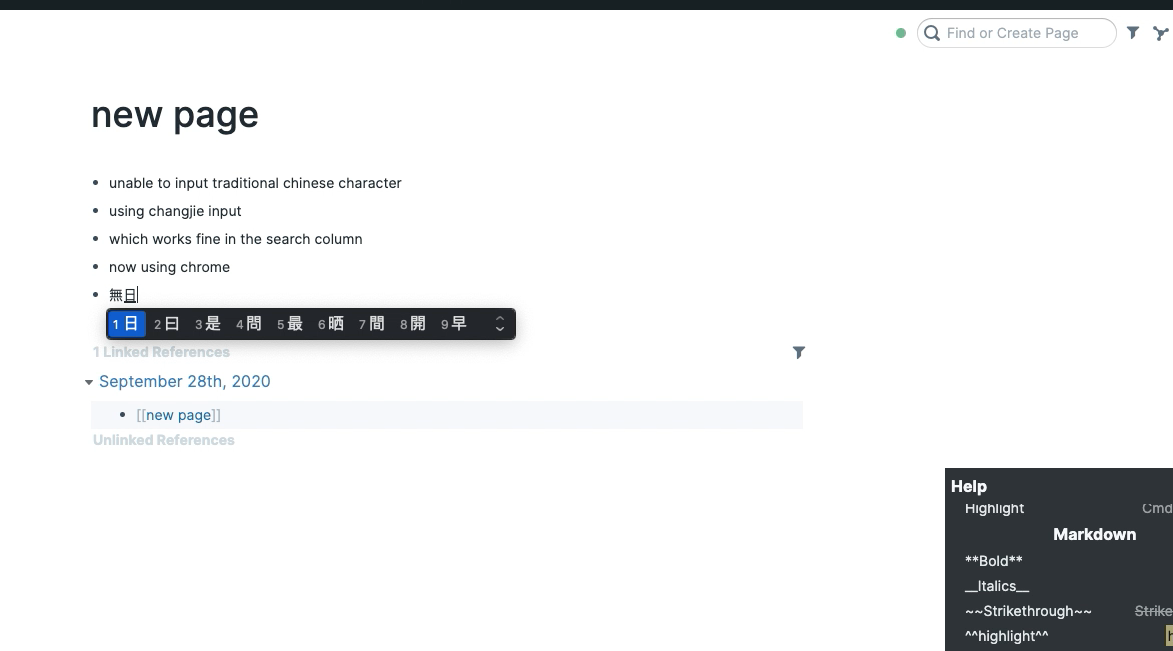Expand the IME candidate list arrows
Image resolution: width=1173 pixels, height=651 pixels.
[500, 324]
